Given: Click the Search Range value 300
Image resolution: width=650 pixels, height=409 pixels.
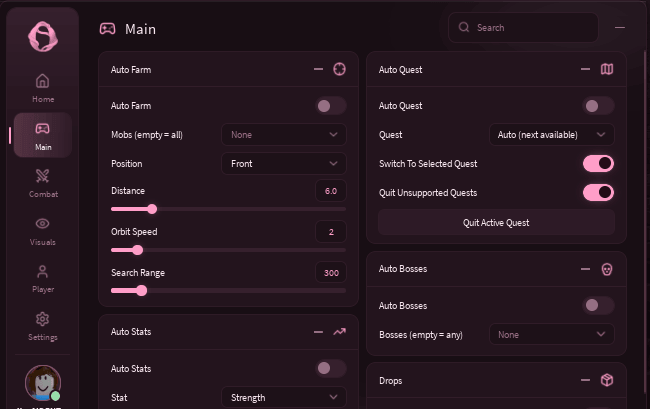Looking at the screenshot, I should click(x=331, y=273).
